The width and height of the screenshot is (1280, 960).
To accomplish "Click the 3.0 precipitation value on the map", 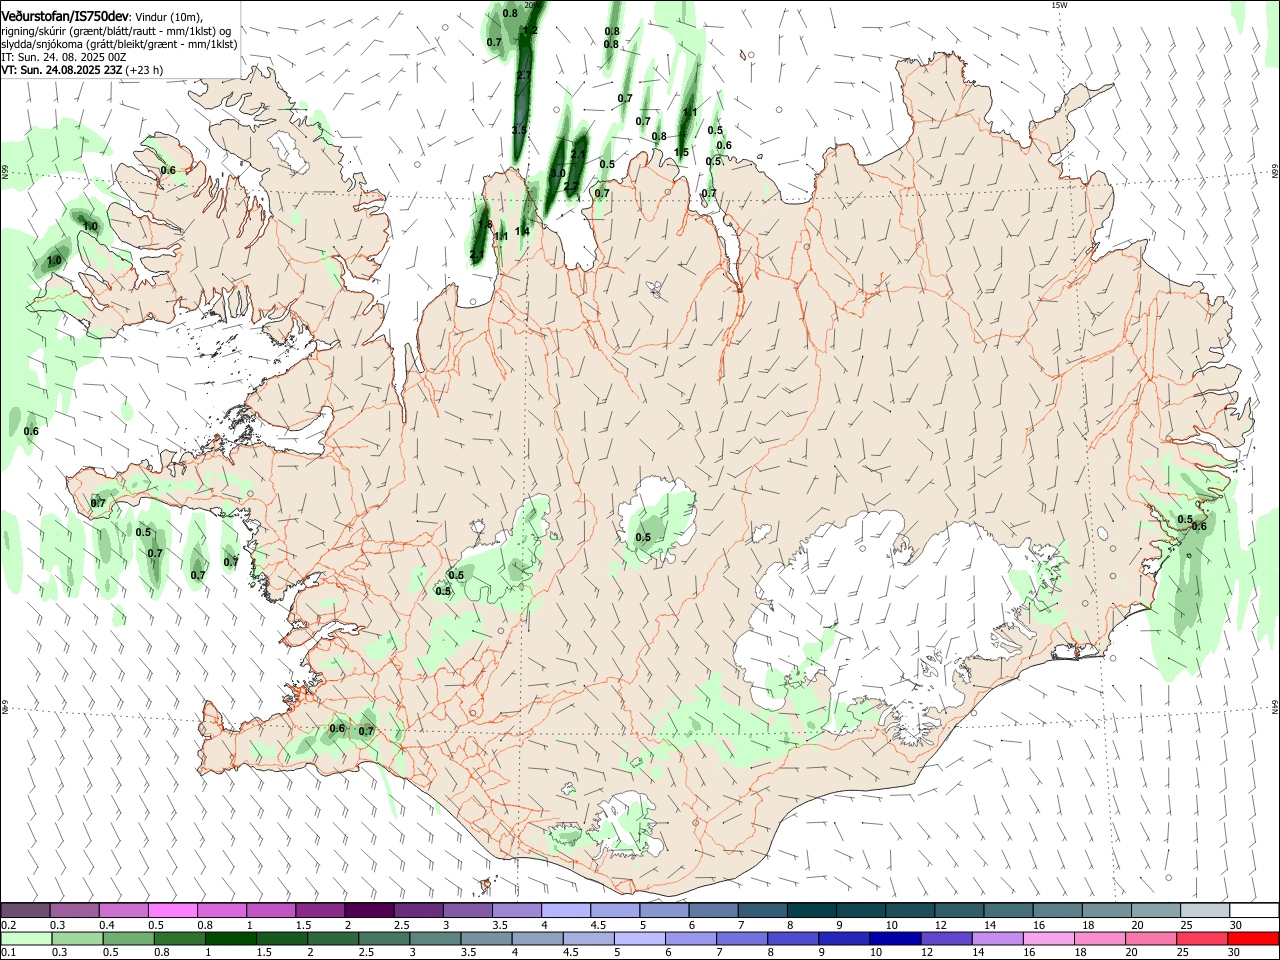I will 558,174.
